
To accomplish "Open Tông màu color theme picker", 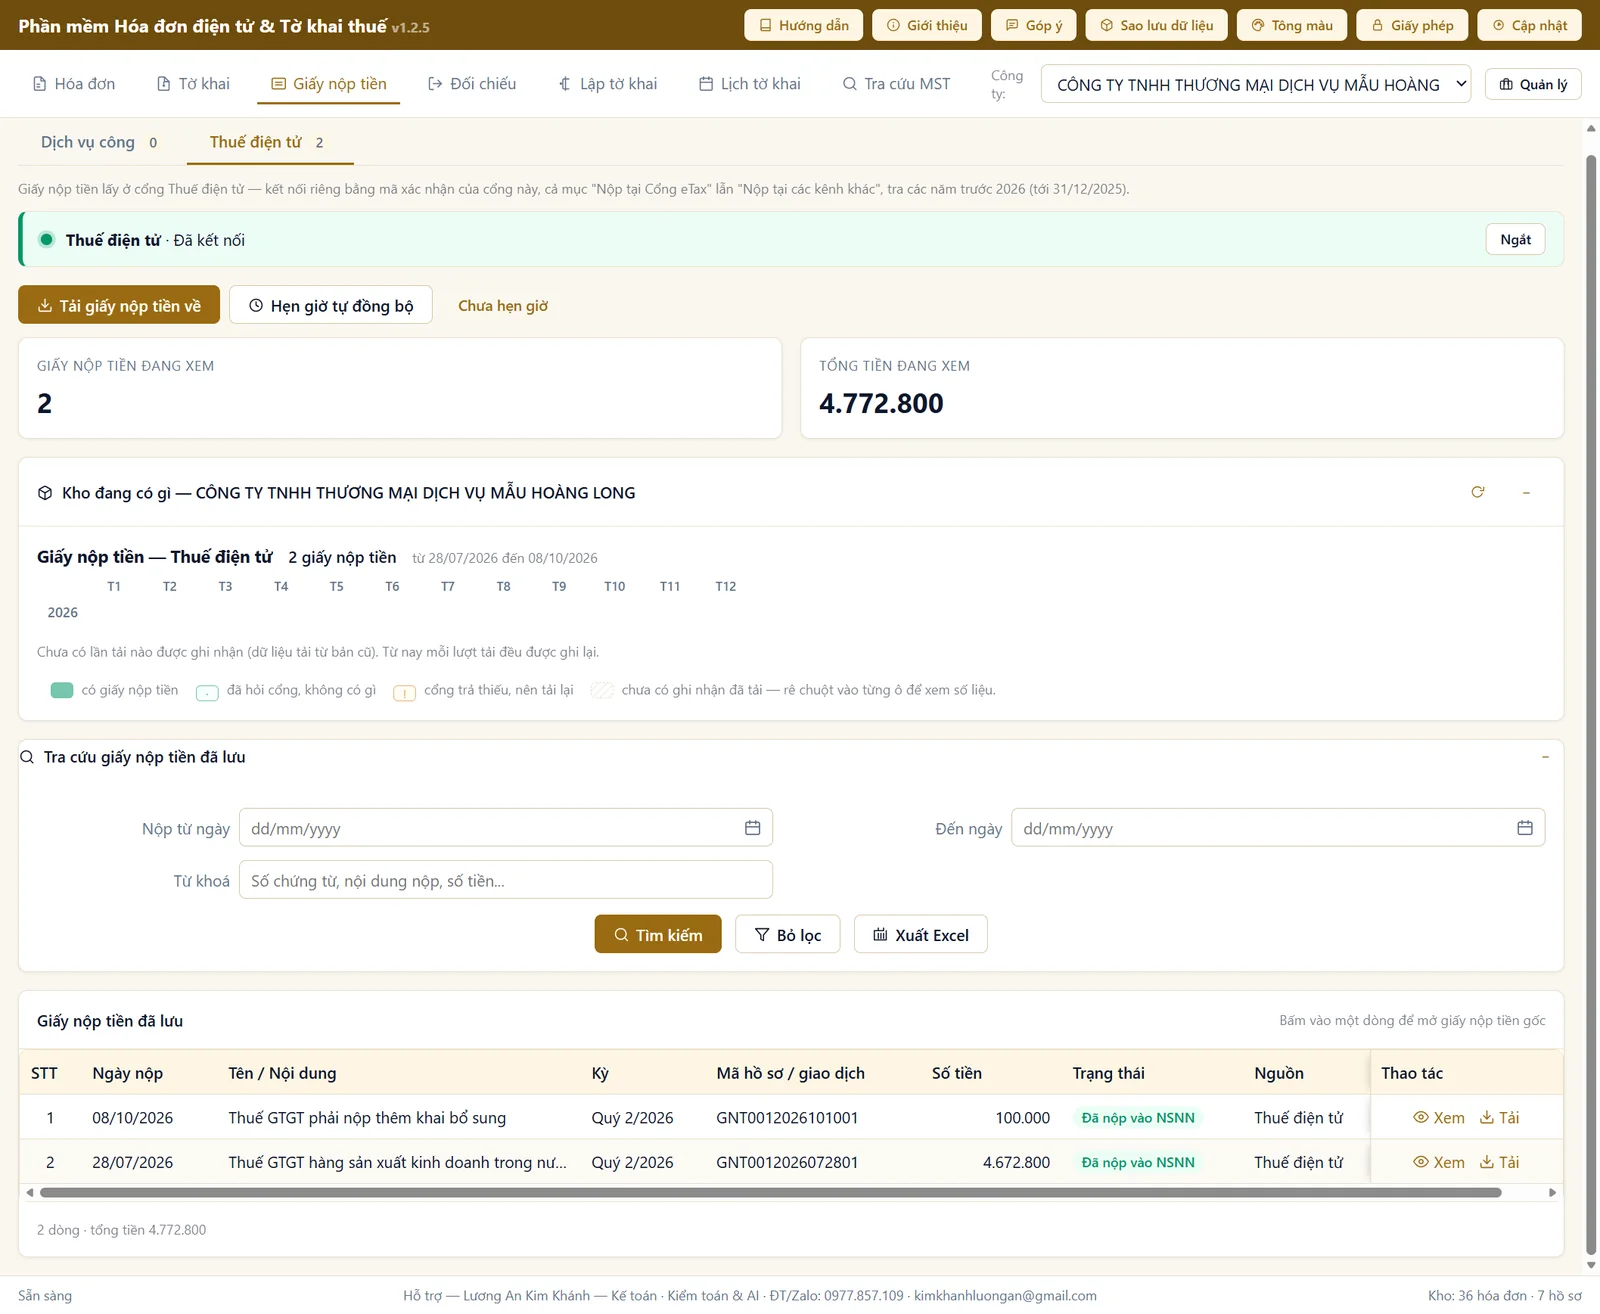I will [x=1292, y=25].
